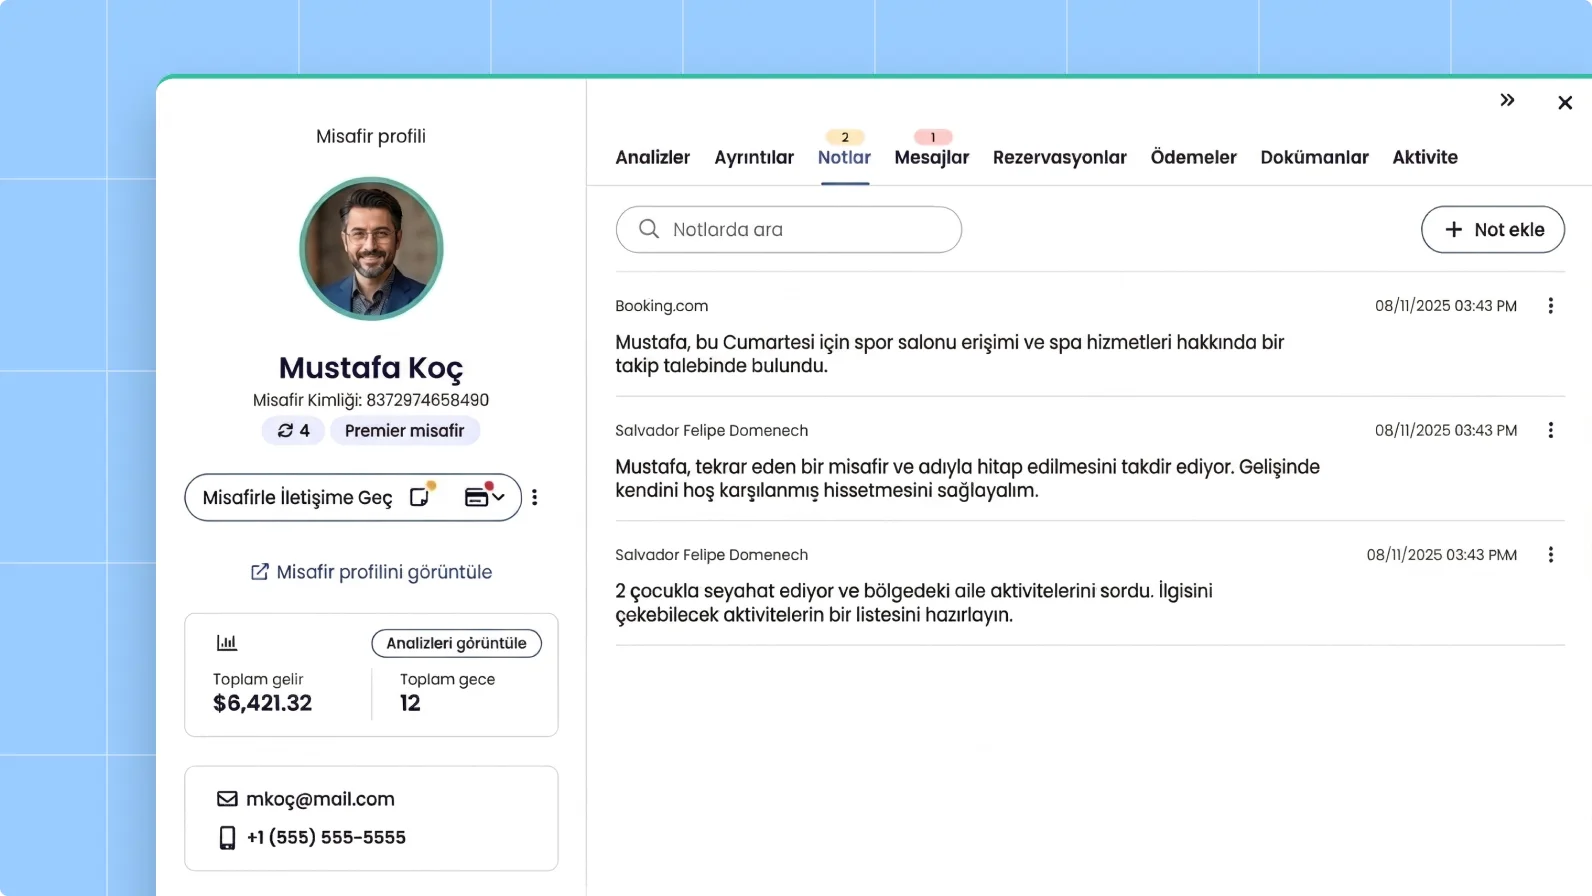
Task: Open Misafir profilini görüntüle link
Action: 371,572
